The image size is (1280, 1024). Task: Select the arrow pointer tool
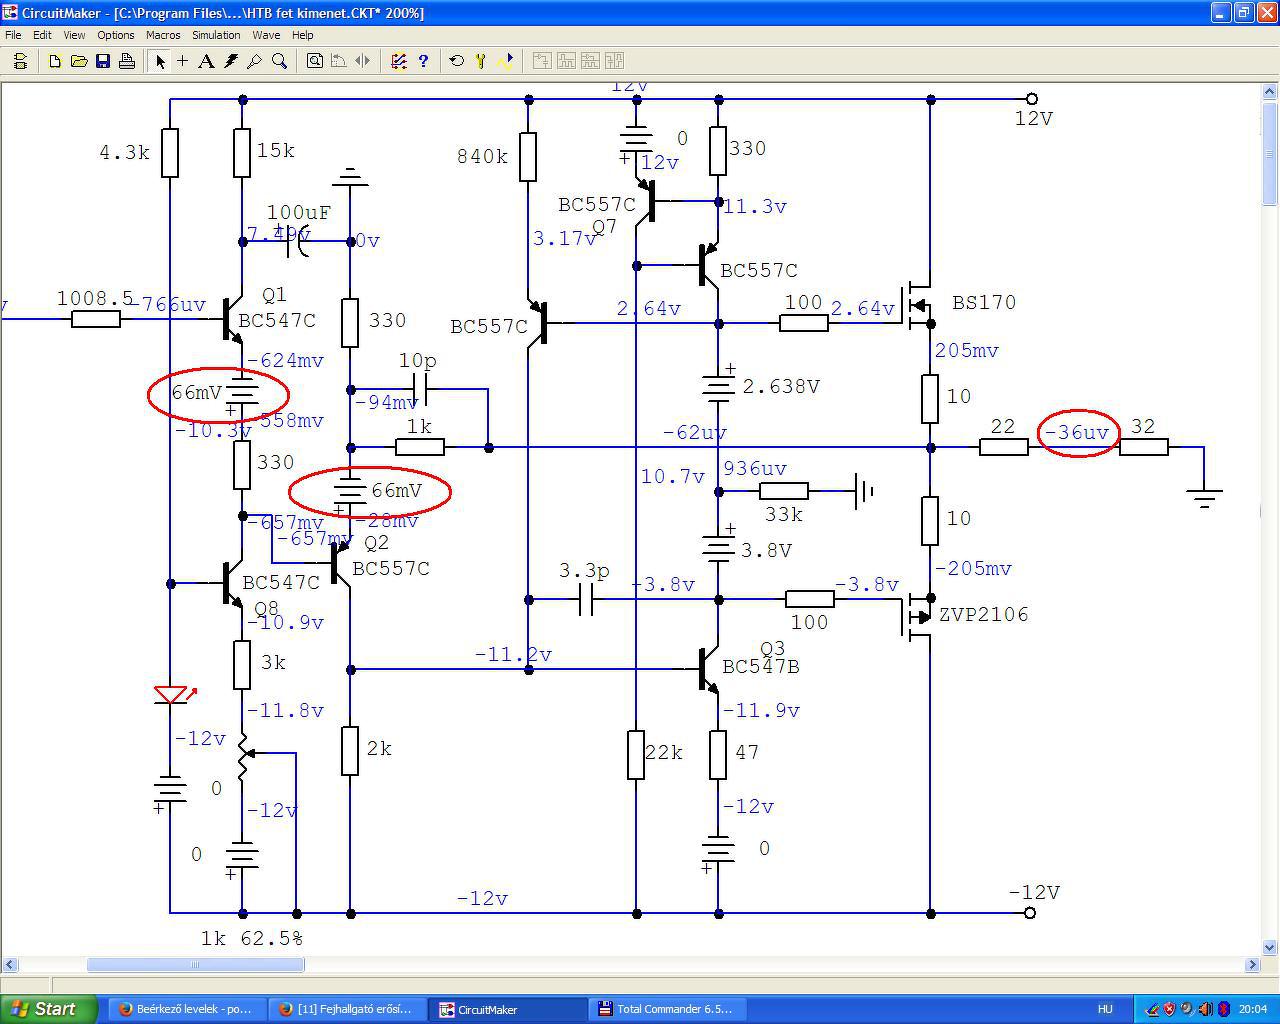tap(159, 61)
